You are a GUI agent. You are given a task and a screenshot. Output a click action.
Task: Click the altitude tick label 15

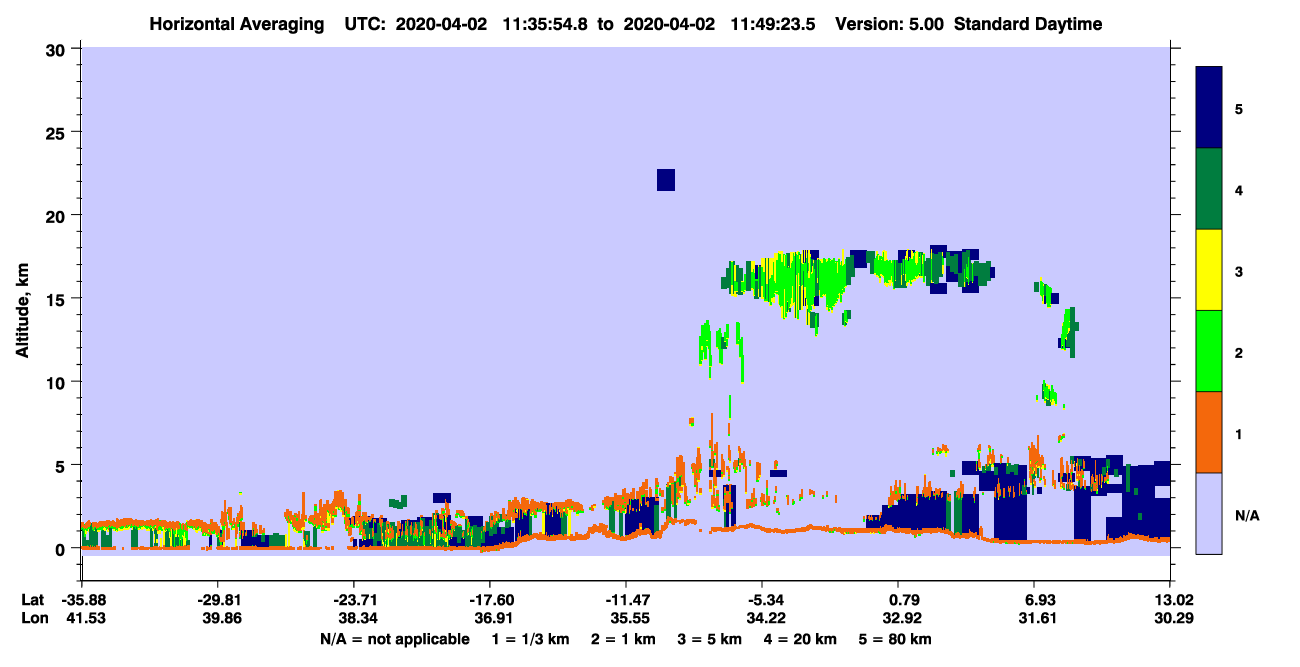[58, 299]
